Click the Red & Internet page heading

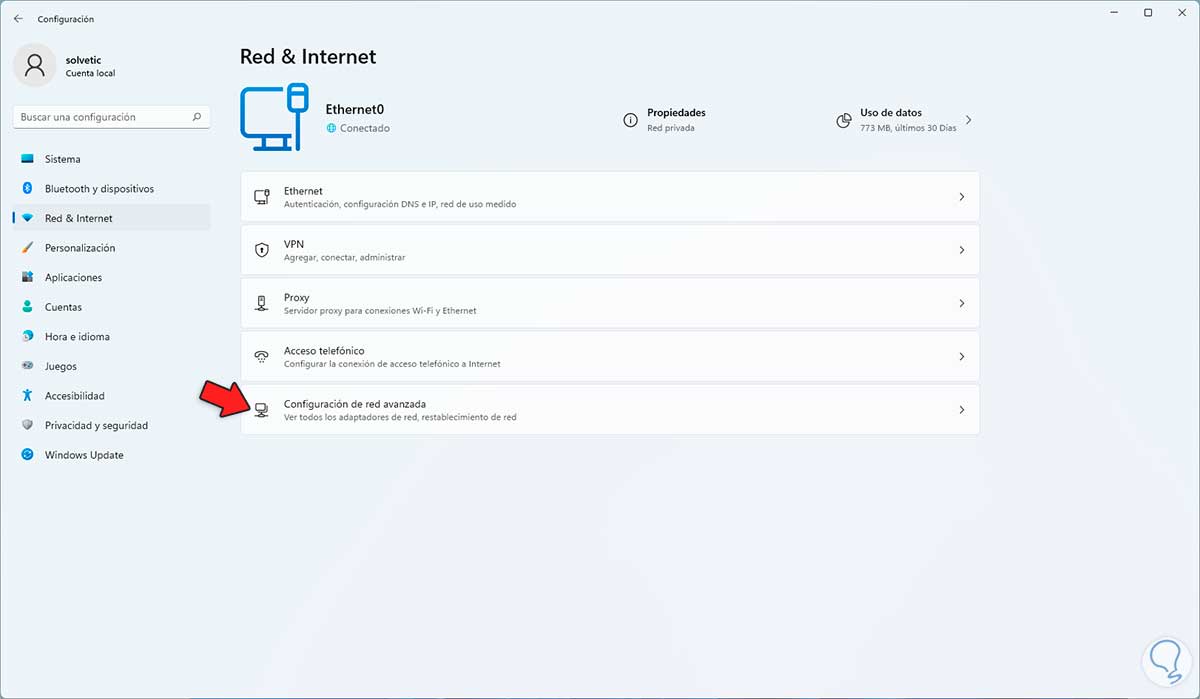[308, 57]
